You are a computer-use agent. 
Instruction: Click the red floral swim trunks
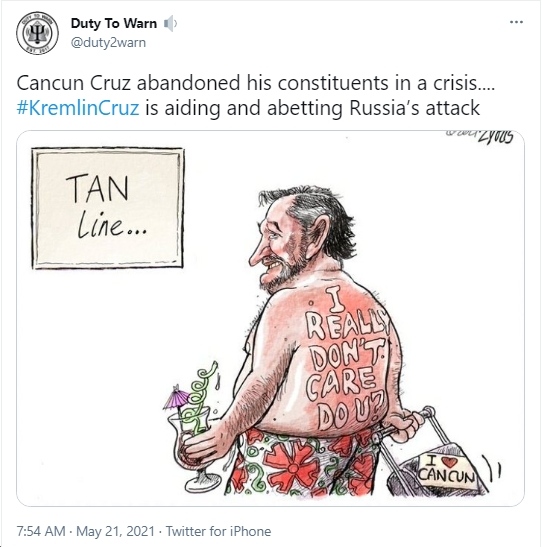point(301,462)
